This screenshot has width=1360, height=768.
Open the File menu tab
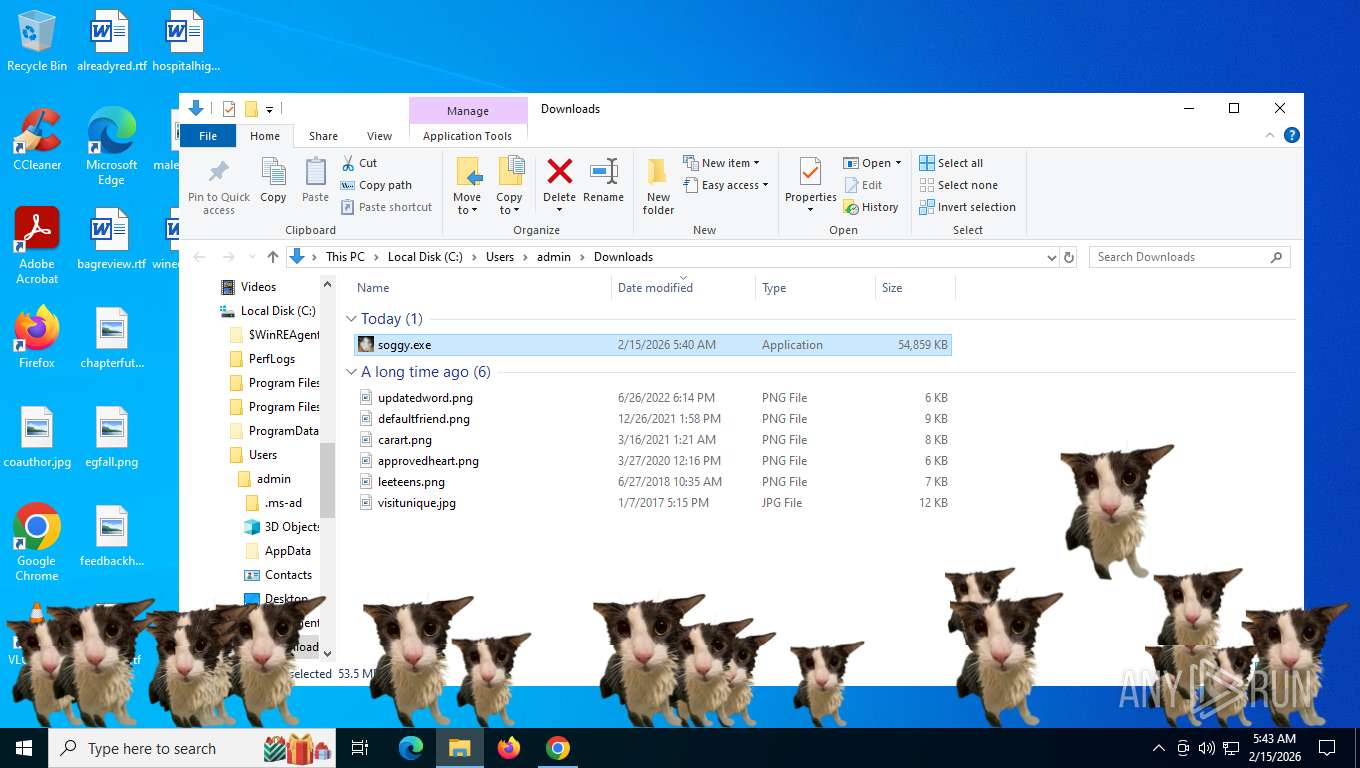[x=208, y=136]
